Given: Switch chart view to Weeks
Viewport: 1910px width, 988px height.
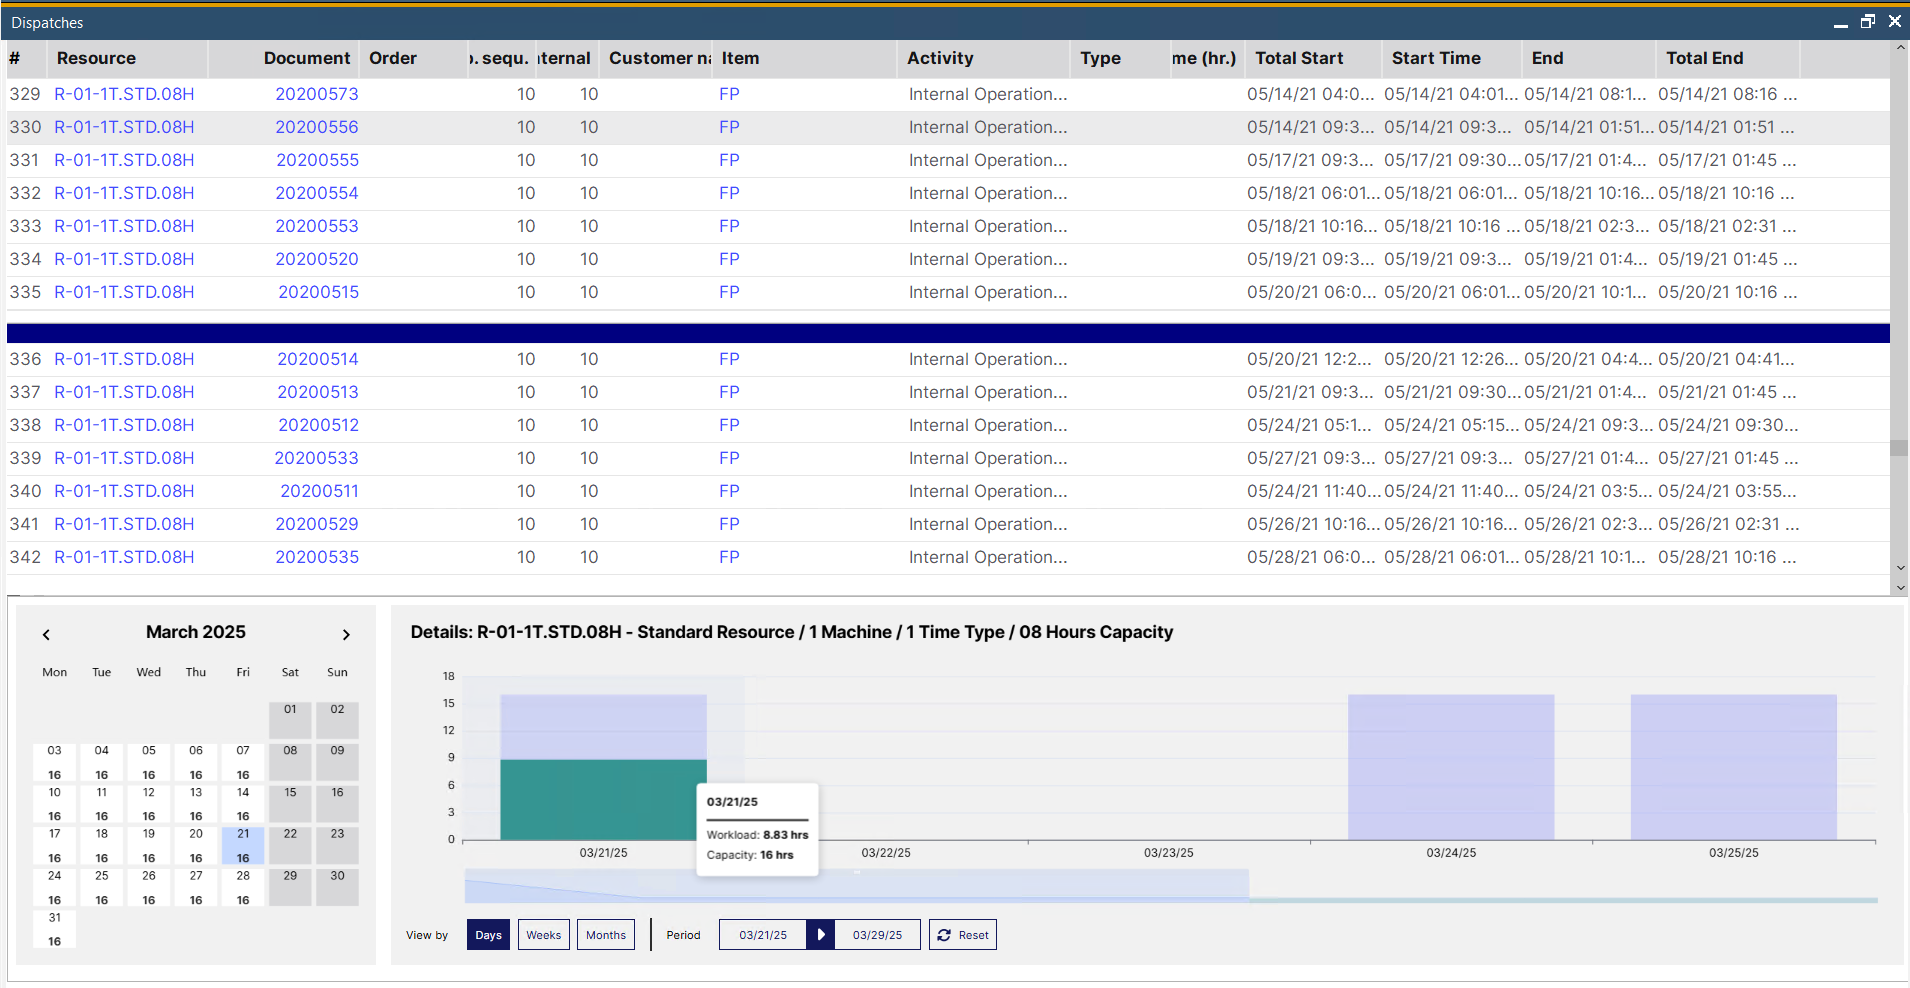Looking at the screenshot, I should coord(543,935).
